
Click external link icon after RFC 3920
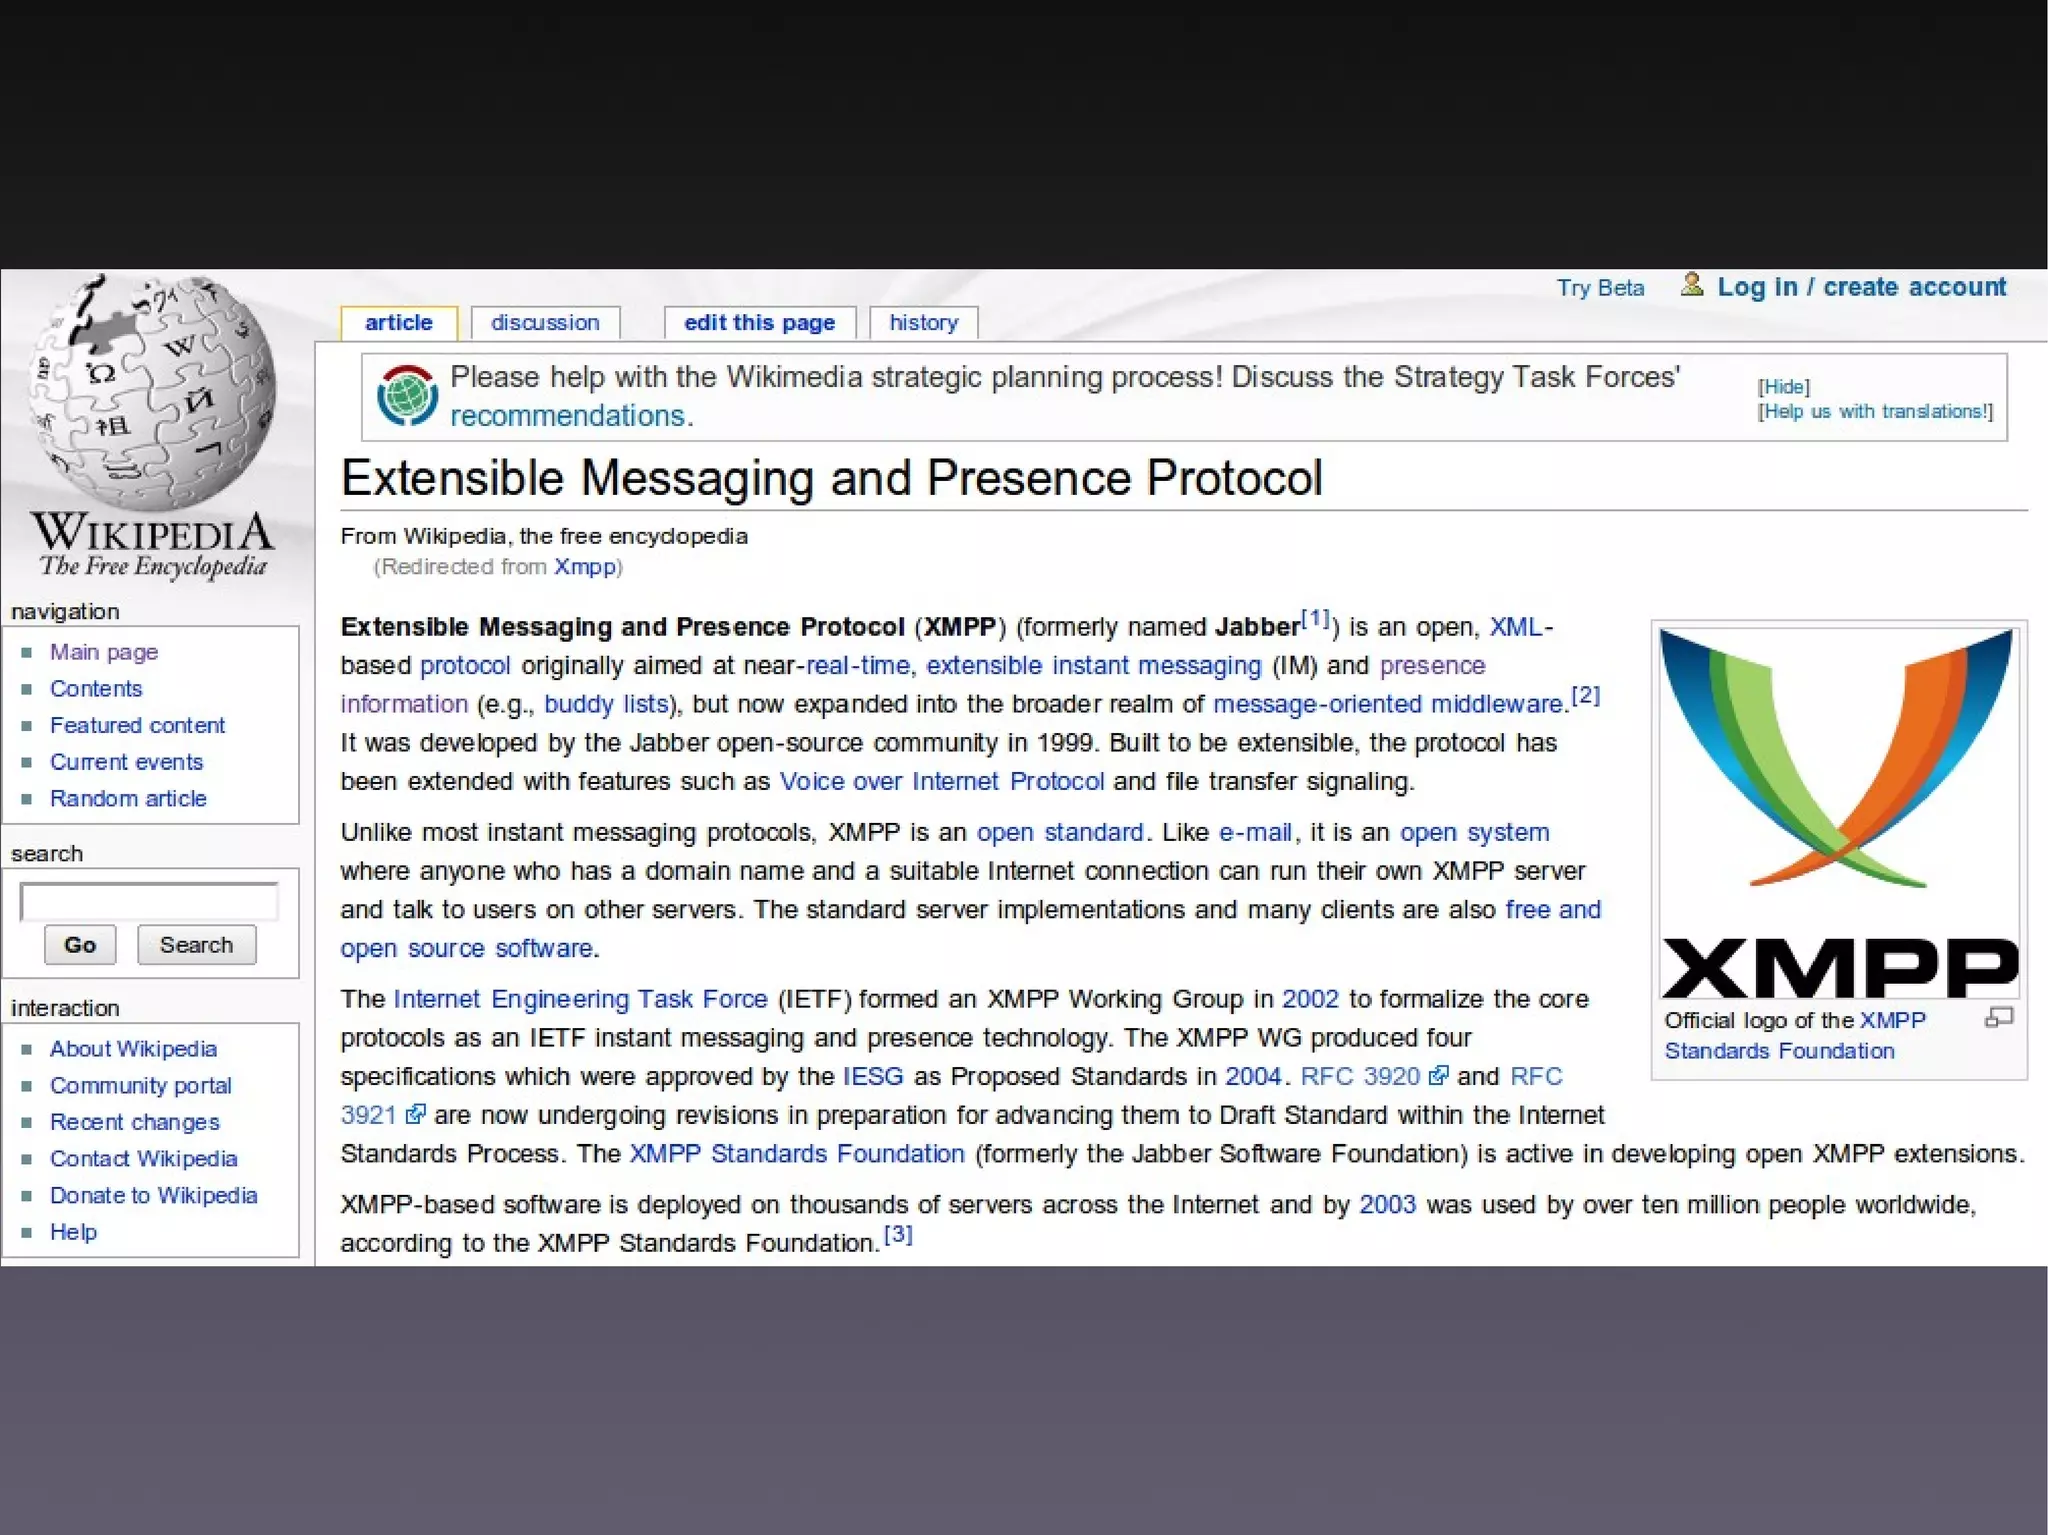pos(1438,1076)
